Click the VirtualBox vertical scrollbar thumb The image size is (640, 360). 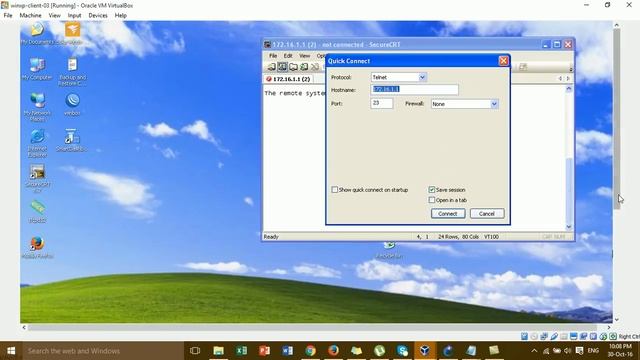616,118
